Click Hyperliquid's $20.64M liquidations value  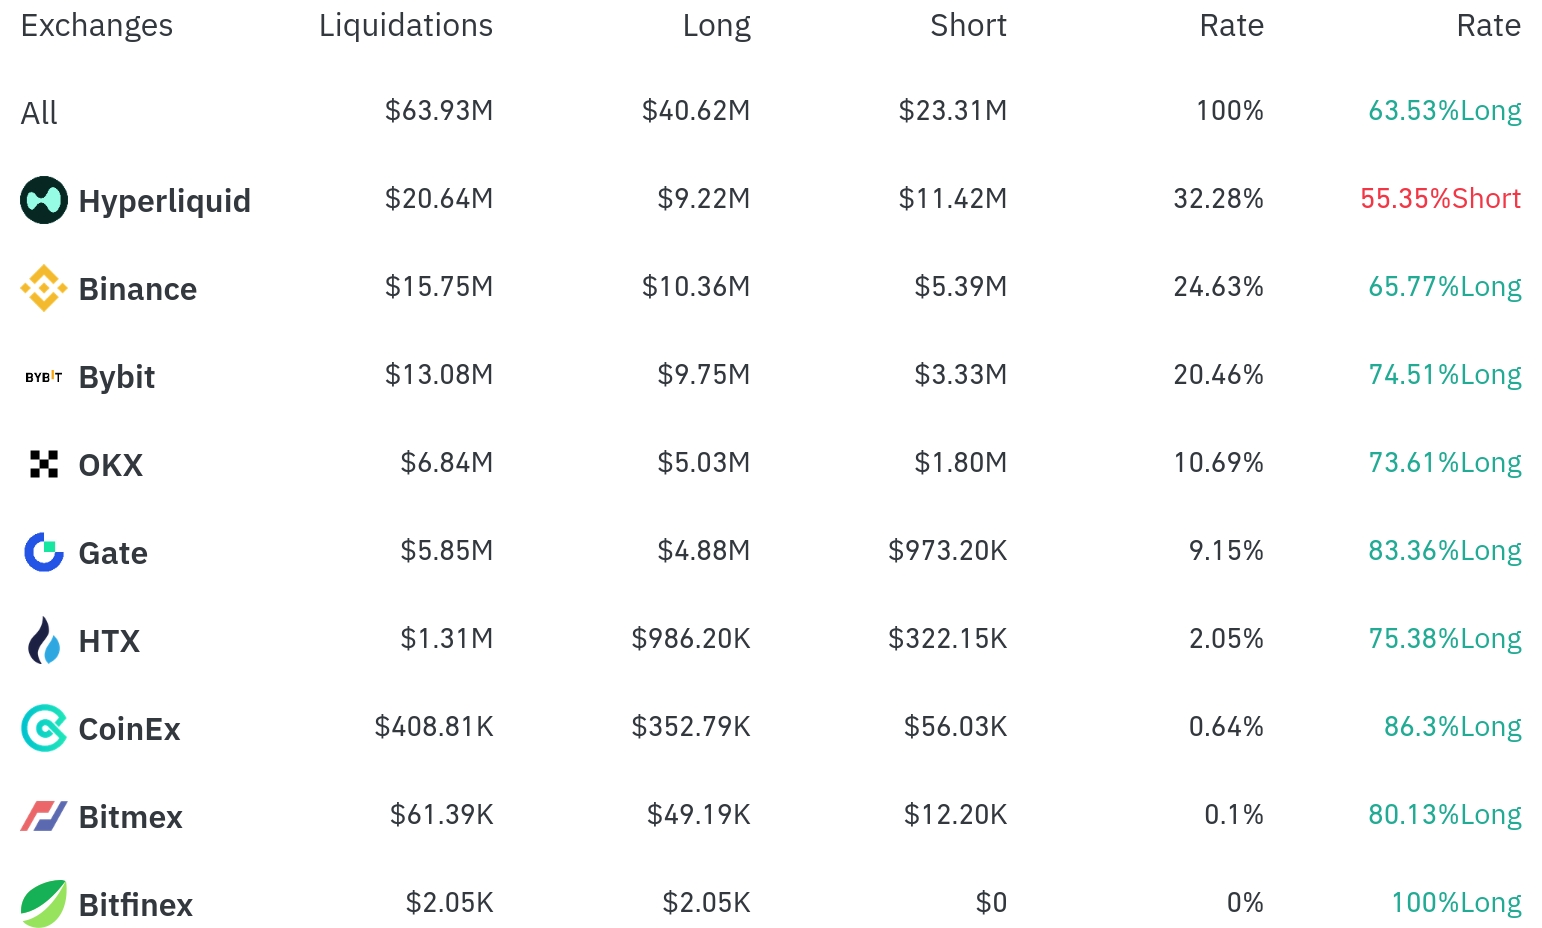439,199
